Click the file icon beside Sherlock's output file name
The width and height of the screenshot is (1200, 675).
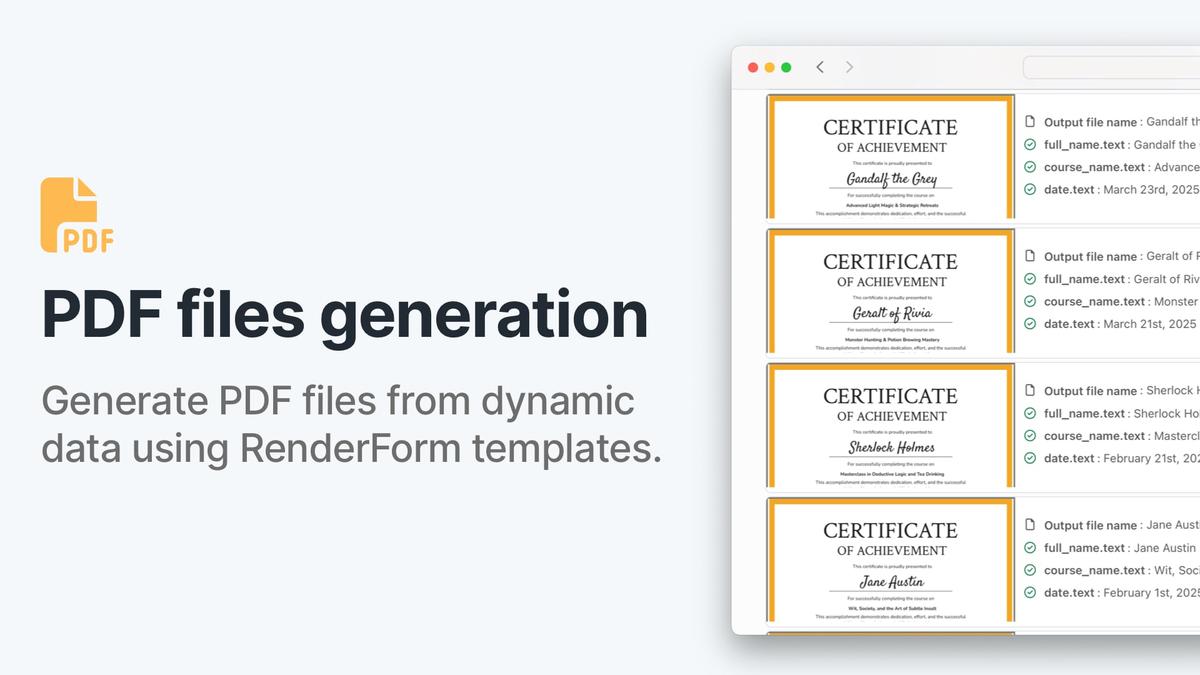[x=1029, y=390]
